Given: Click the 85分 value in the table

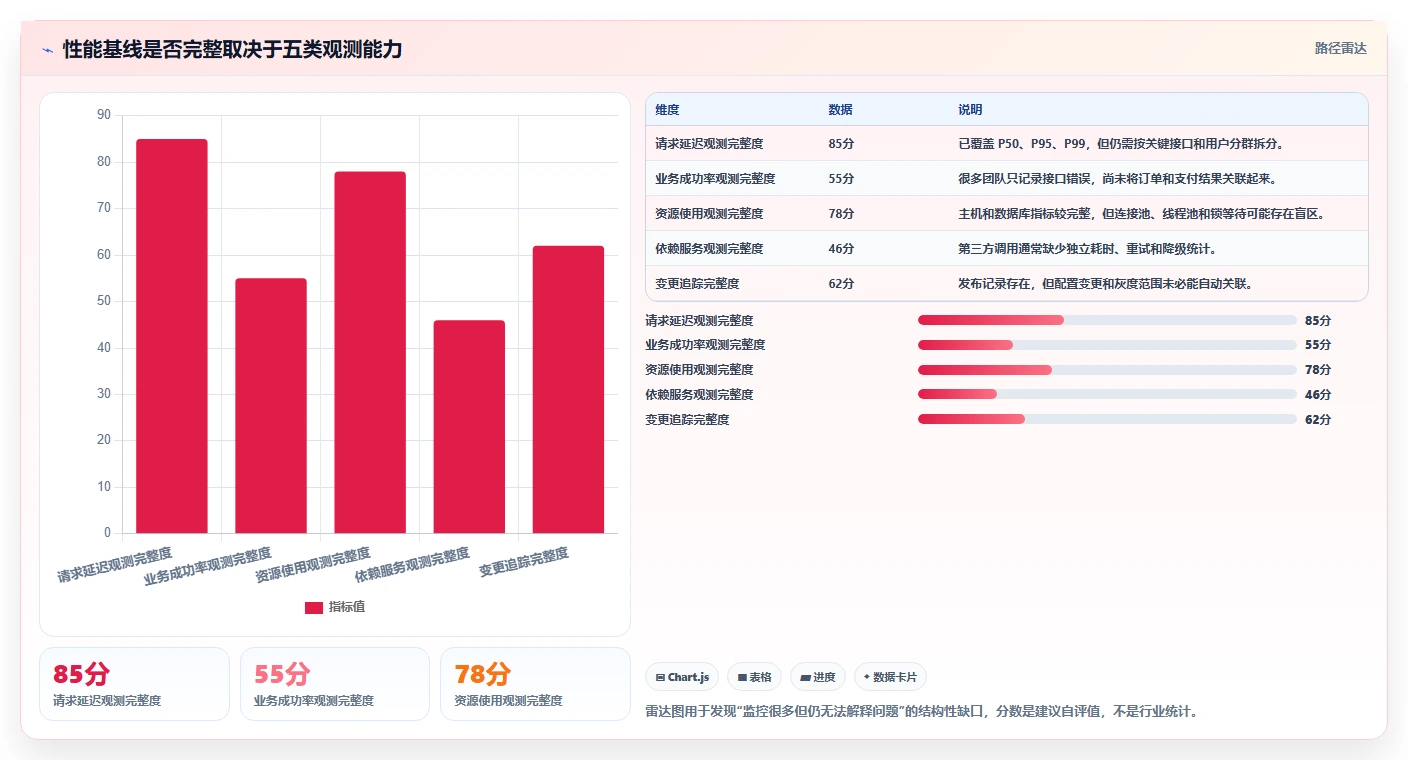Looking at the screenshot, I should click(x=841, y=144).
